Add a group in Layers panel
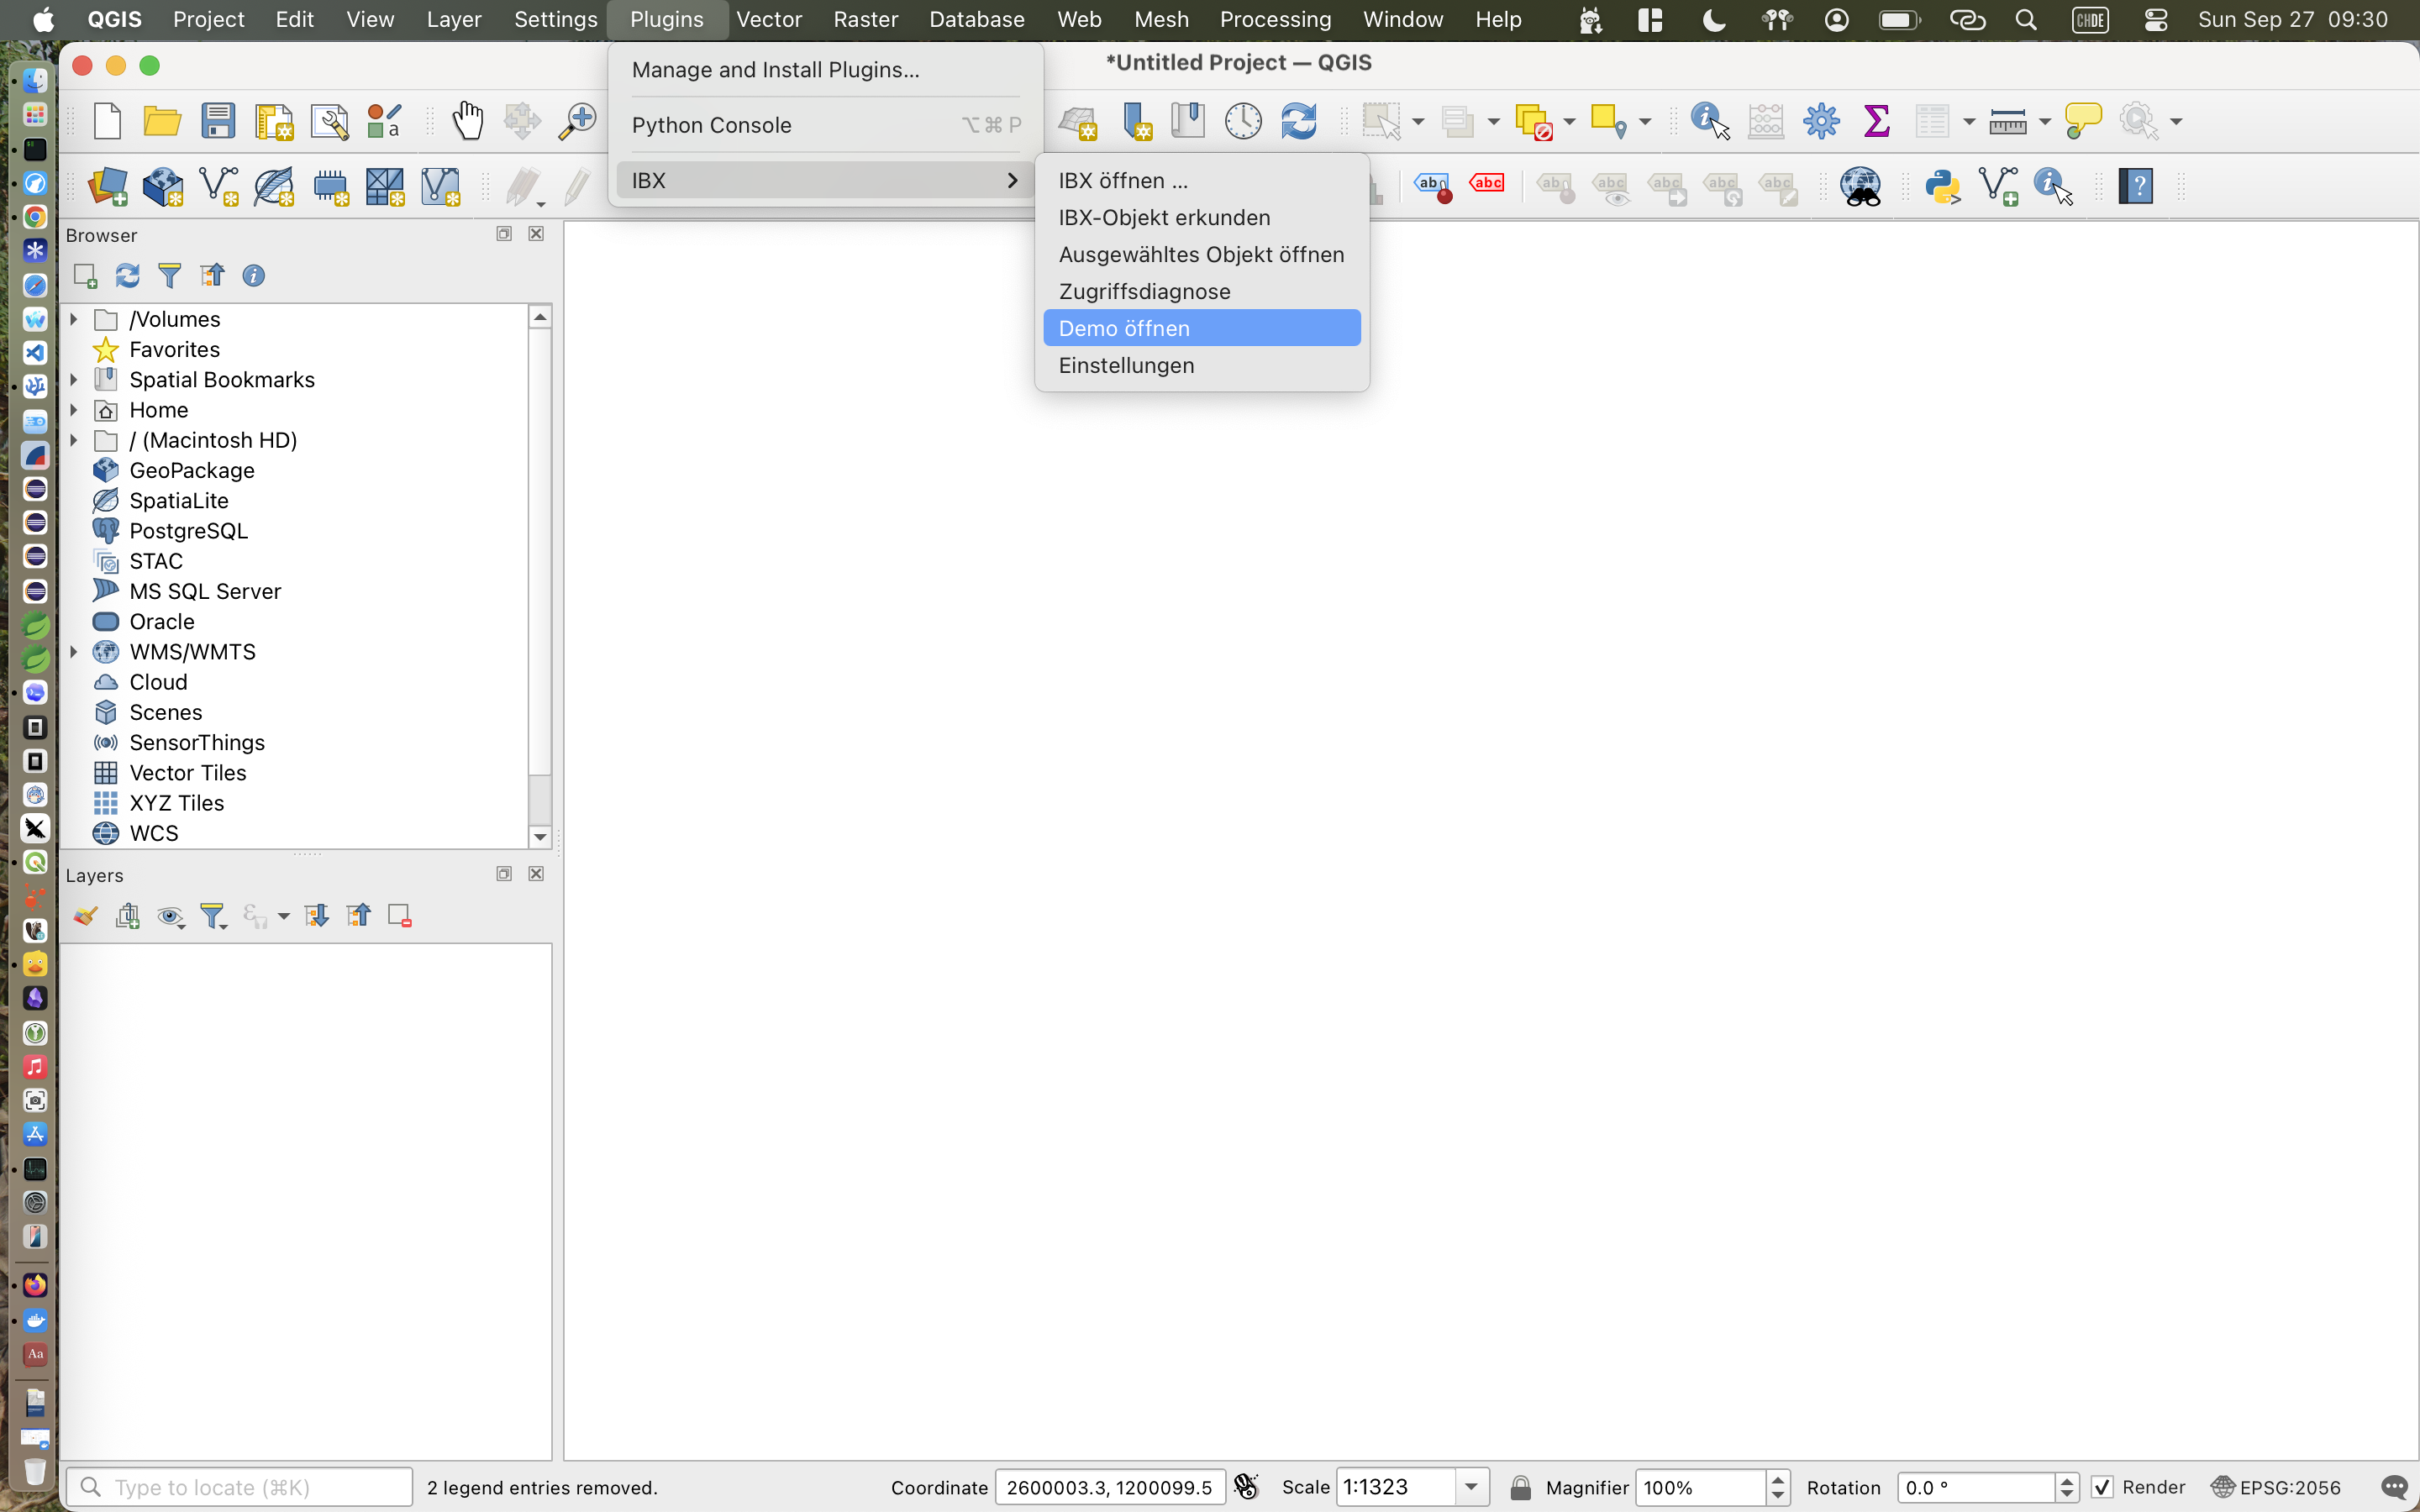This screenshot has height=1512, width=2420. (x=128, y=916)
